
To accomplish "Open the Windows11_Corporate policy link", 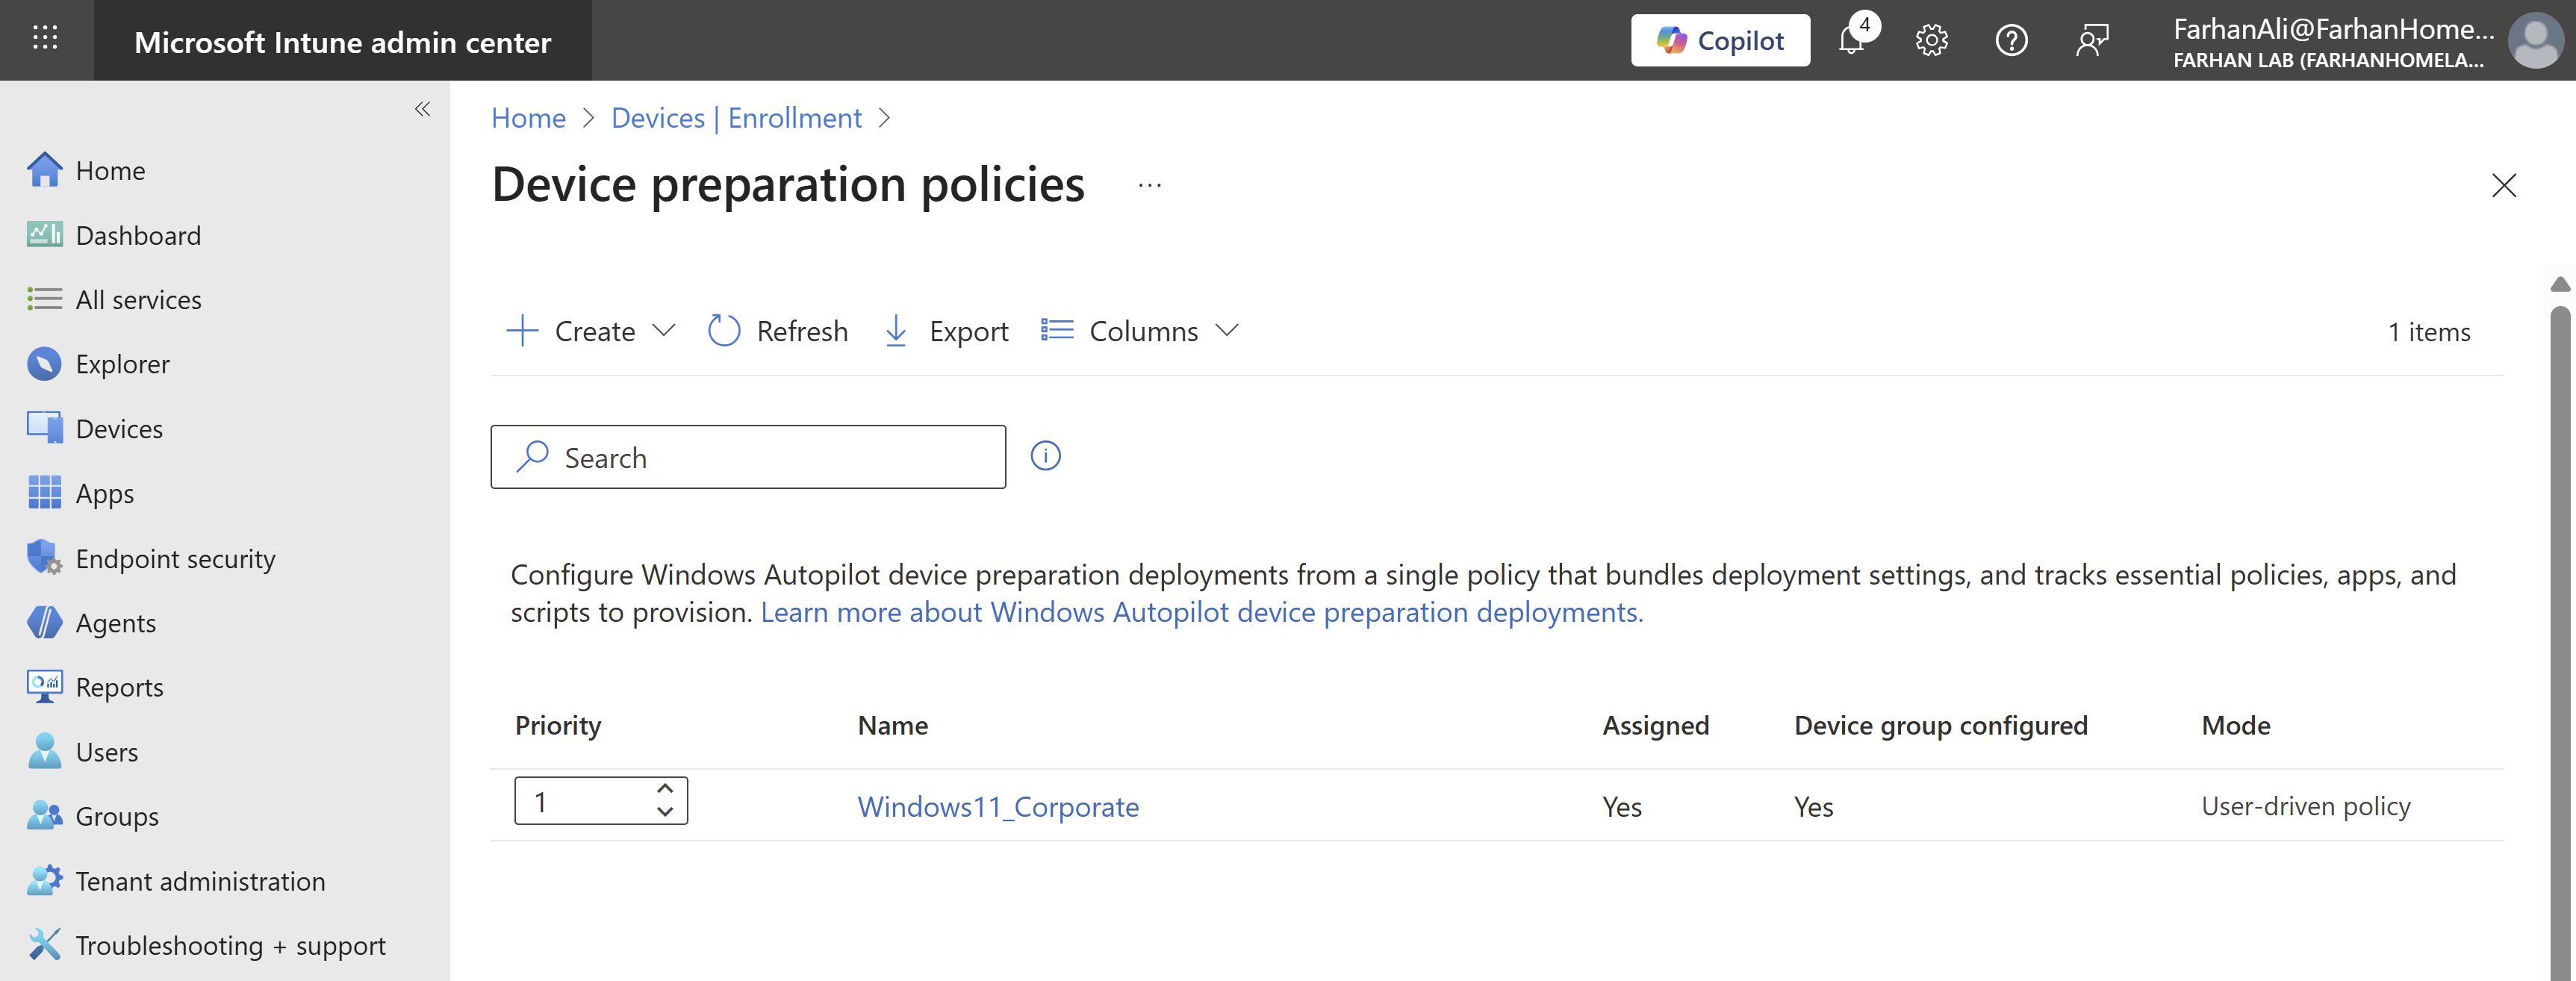I will (x=998, y=806).
